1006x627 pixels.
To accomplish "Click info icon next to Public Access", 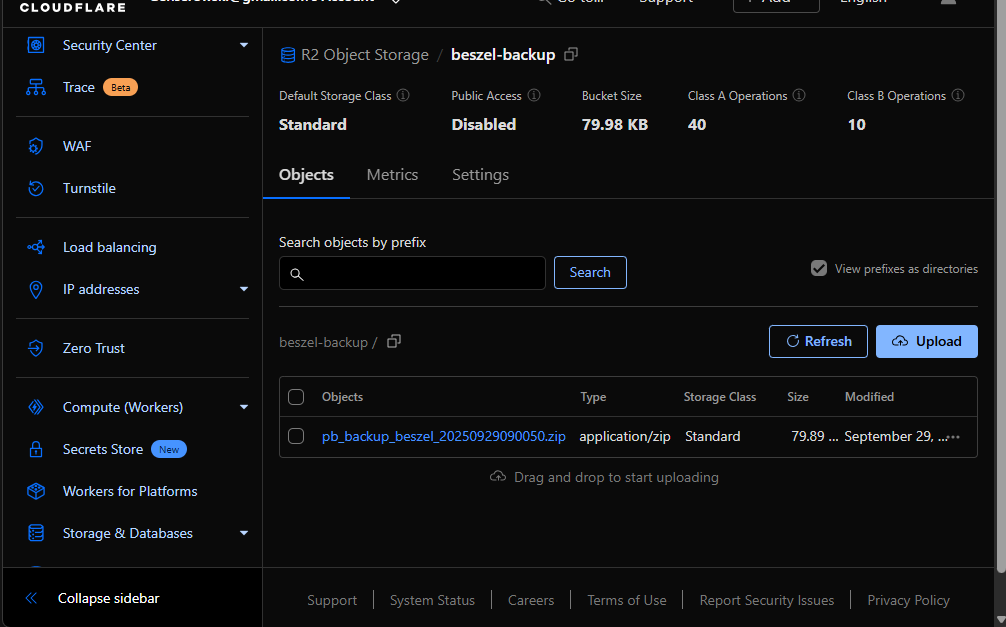I will [x=534, y=96].
